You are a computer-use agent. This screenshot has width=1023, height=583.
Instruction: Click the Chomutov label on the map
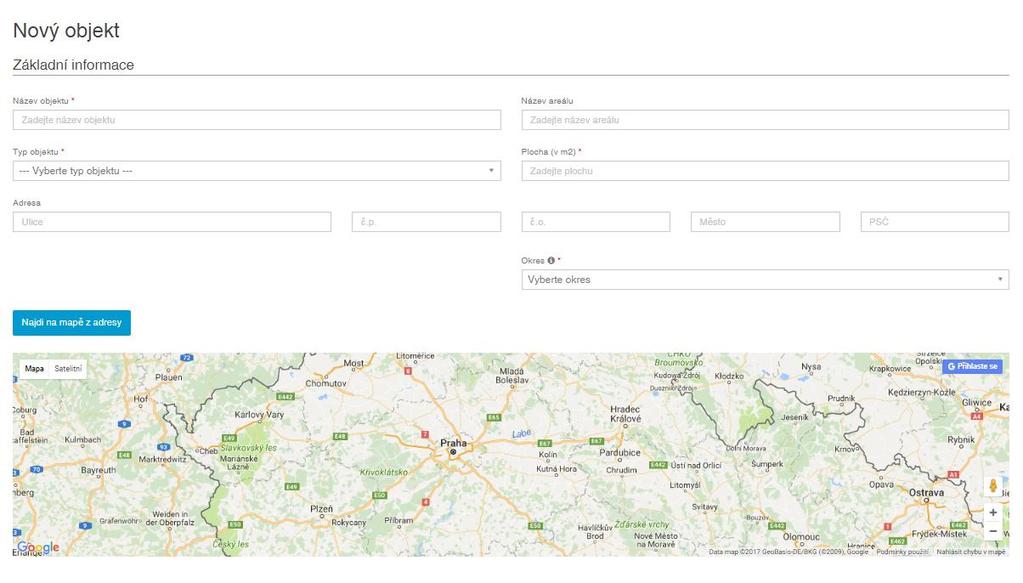tap(326, 383)
